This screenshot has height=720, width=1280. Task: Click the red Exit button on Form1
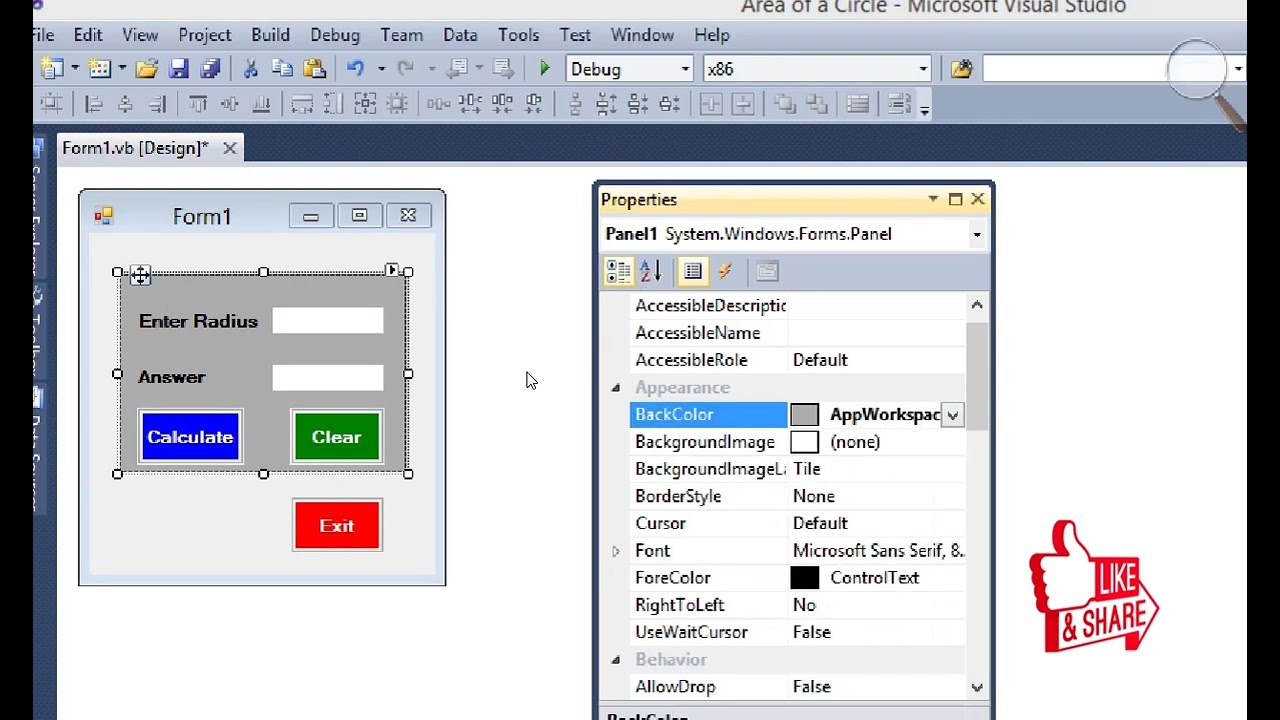337,526
